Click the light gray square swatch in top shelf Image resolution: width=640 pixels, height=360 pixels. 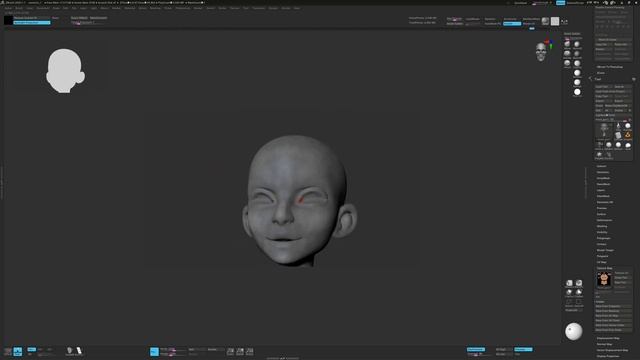555,21
